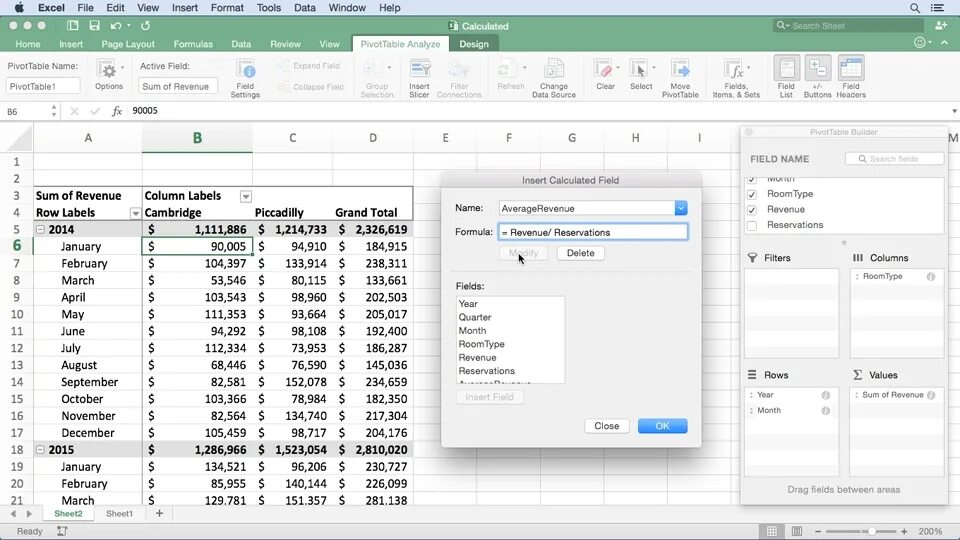960x540 pixels.
Task: Open the Insert menu in menu bar
Action: pyautogui.click(x=184, y=8)
